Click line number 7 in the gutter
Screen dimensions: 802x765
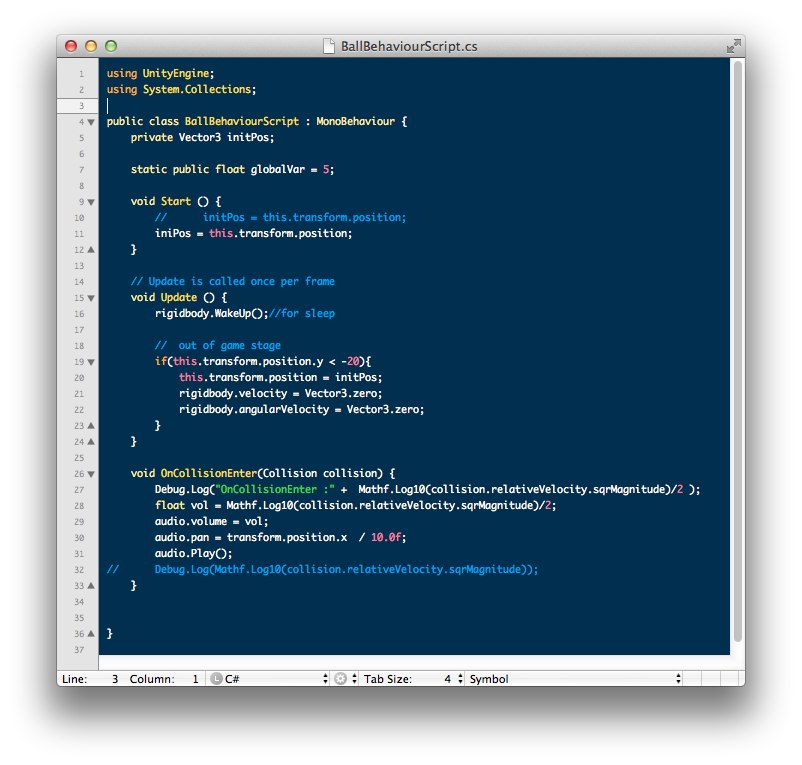[80, 170]
